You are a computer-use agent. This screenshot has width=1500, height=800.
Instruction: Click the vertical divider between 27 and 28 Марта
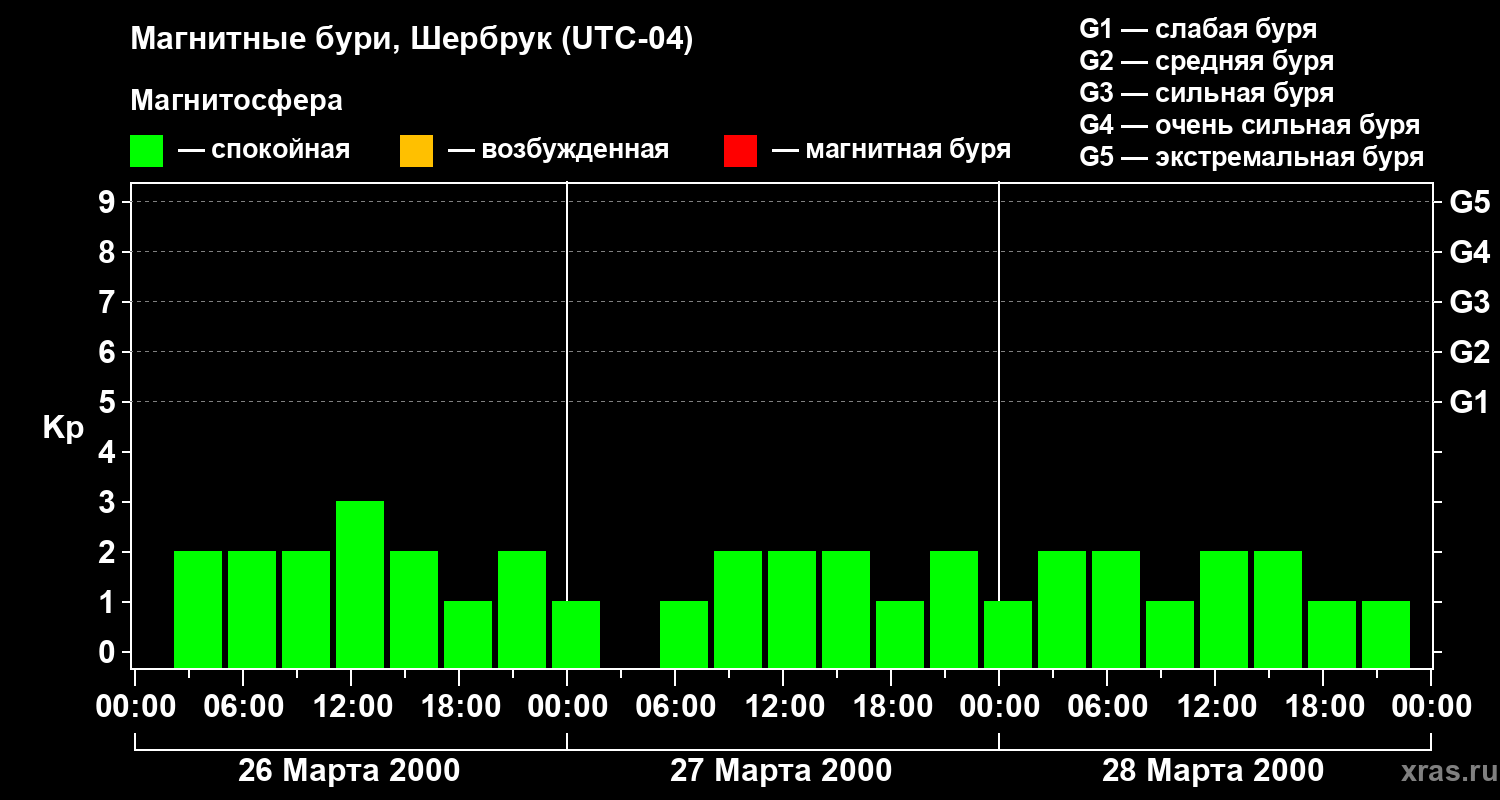999,425
